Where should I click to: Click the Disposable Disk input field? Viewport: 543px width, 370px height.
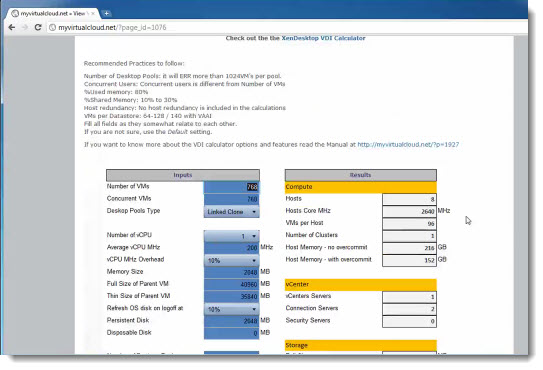tap(231, 333)
